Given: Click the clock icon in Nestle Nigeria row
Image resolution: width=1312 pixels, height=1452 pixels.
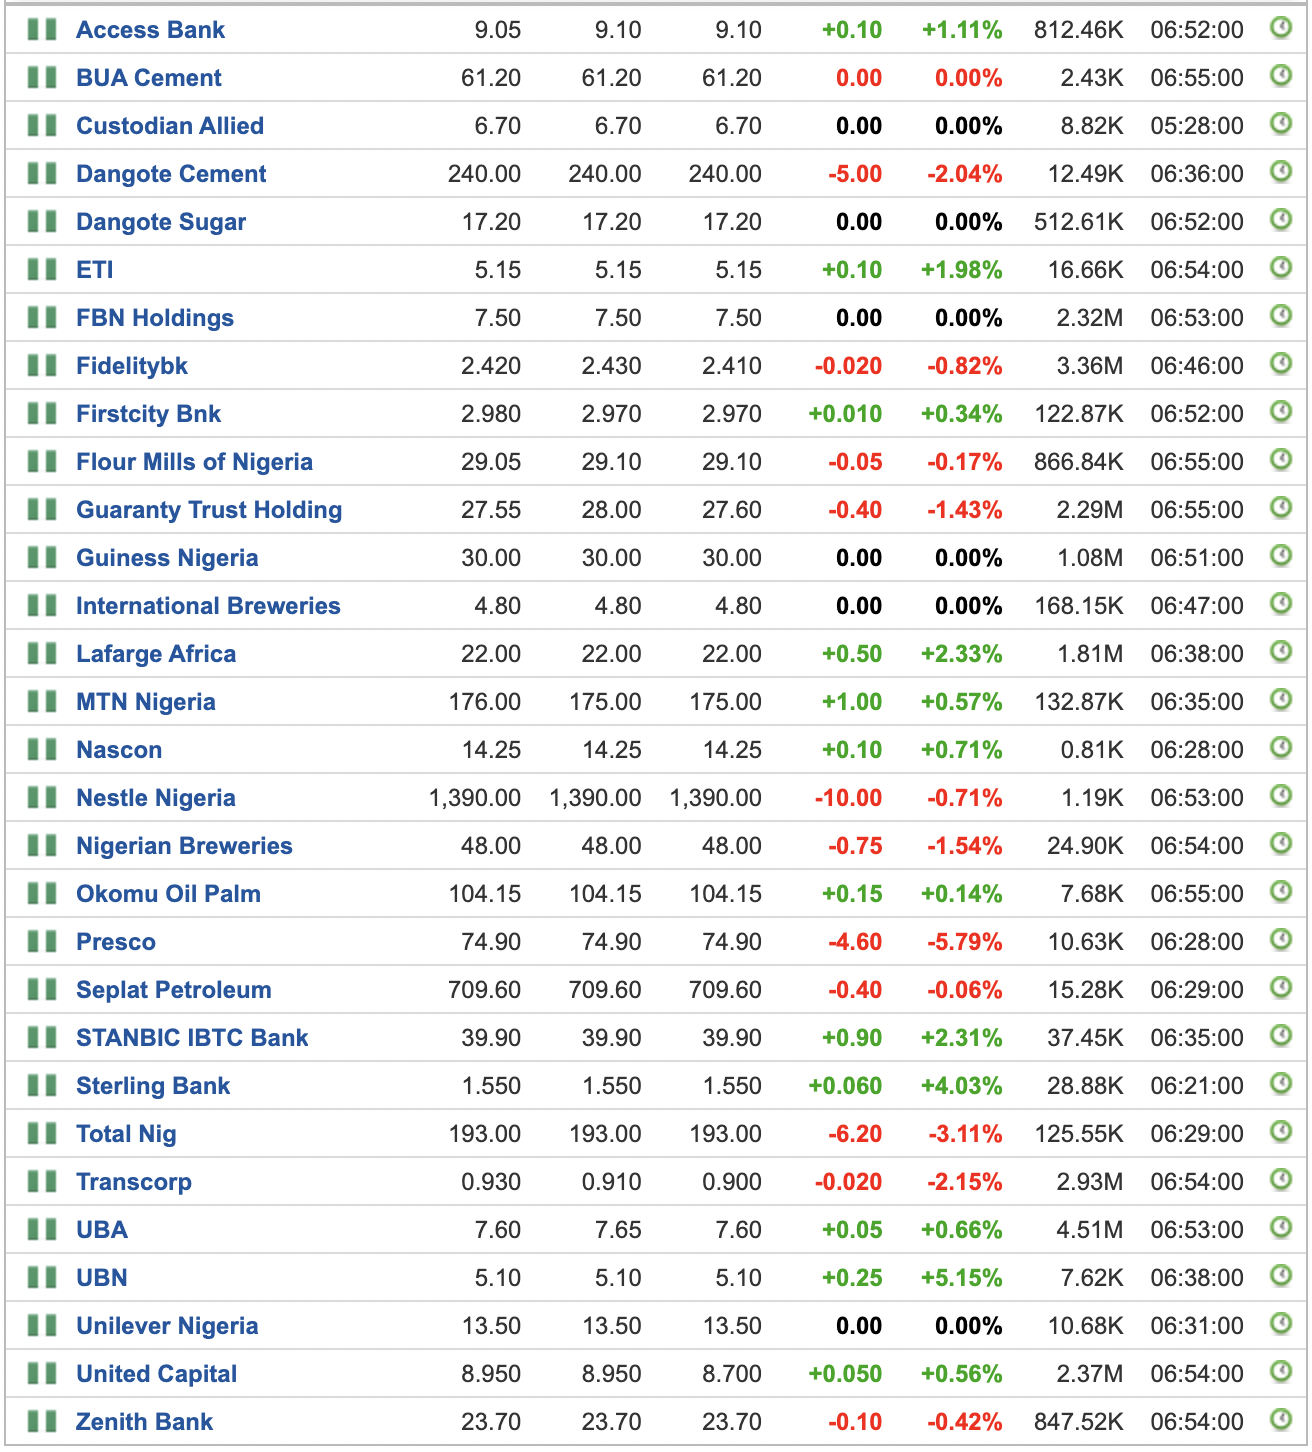Looking at the screenshot, I should [1281, 796].
